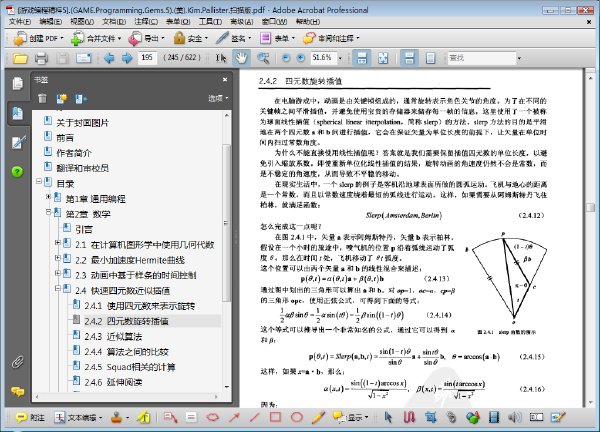This screenshot has height=432, width=600.
Task: Click the 创建 PDF button
Action: (38, 38)
